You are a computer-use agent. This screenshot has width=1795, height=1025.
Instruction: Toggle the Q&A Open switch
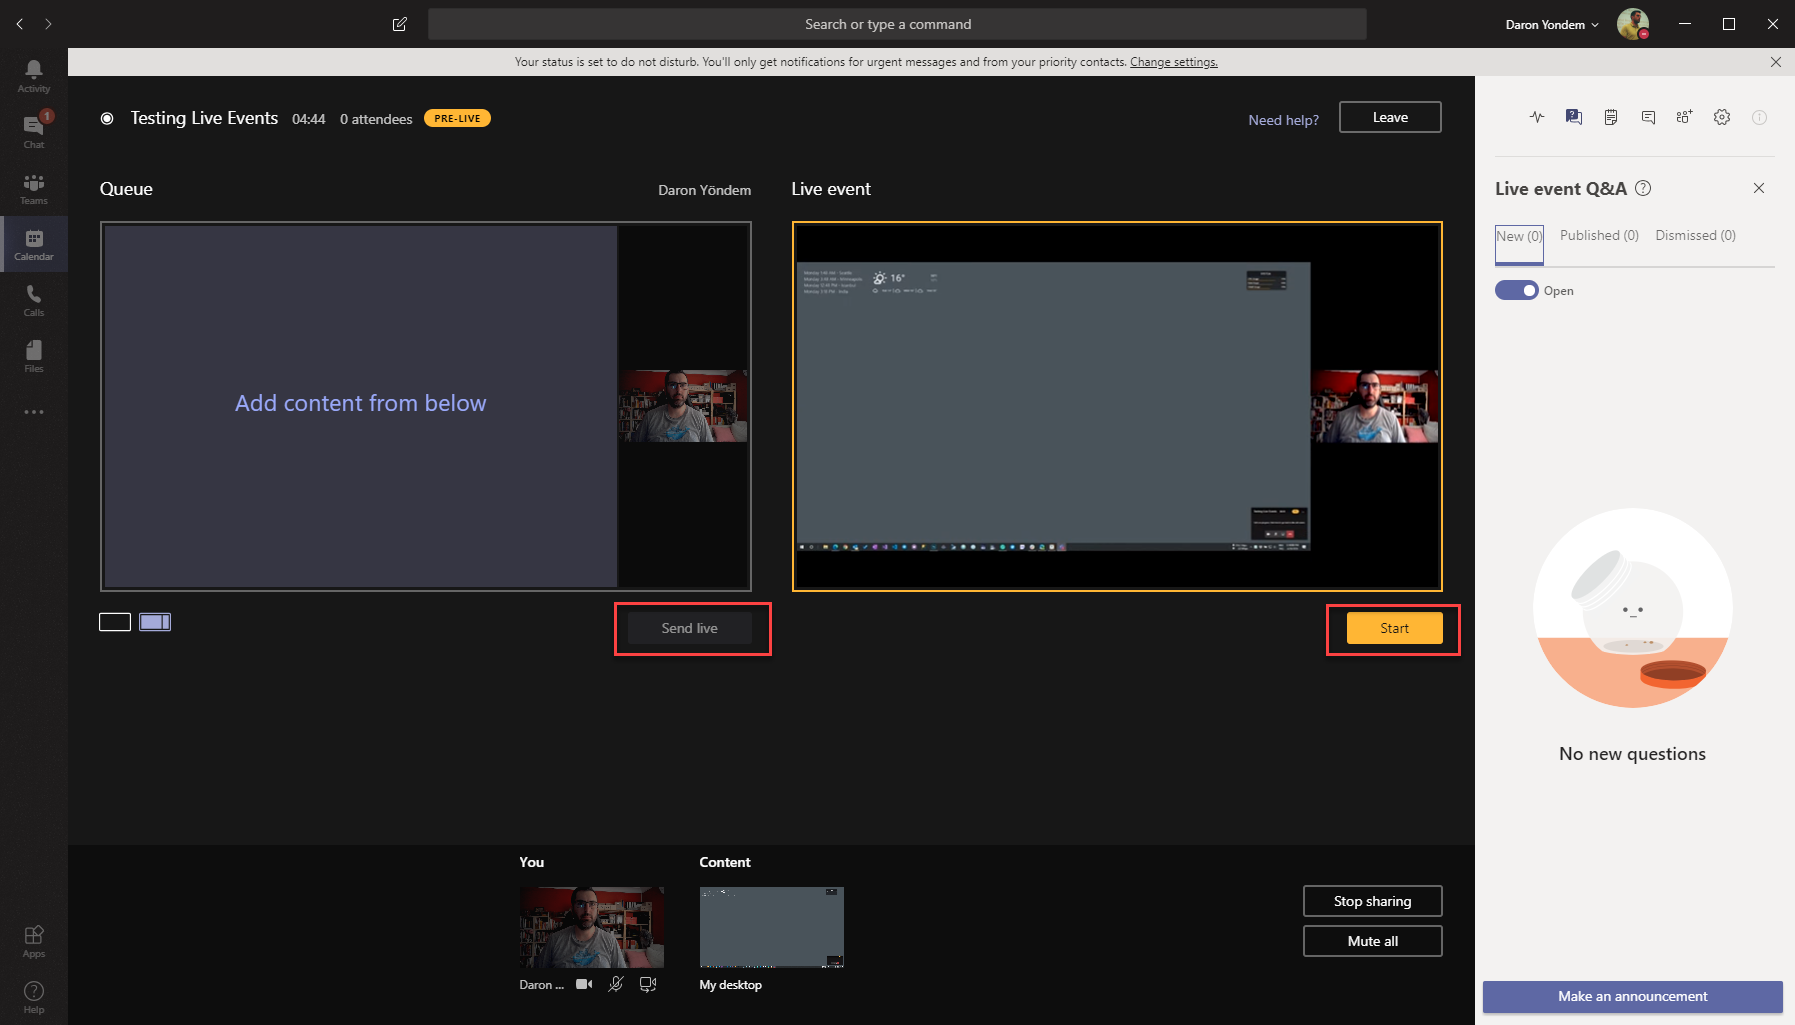(x=1516, y=290)
